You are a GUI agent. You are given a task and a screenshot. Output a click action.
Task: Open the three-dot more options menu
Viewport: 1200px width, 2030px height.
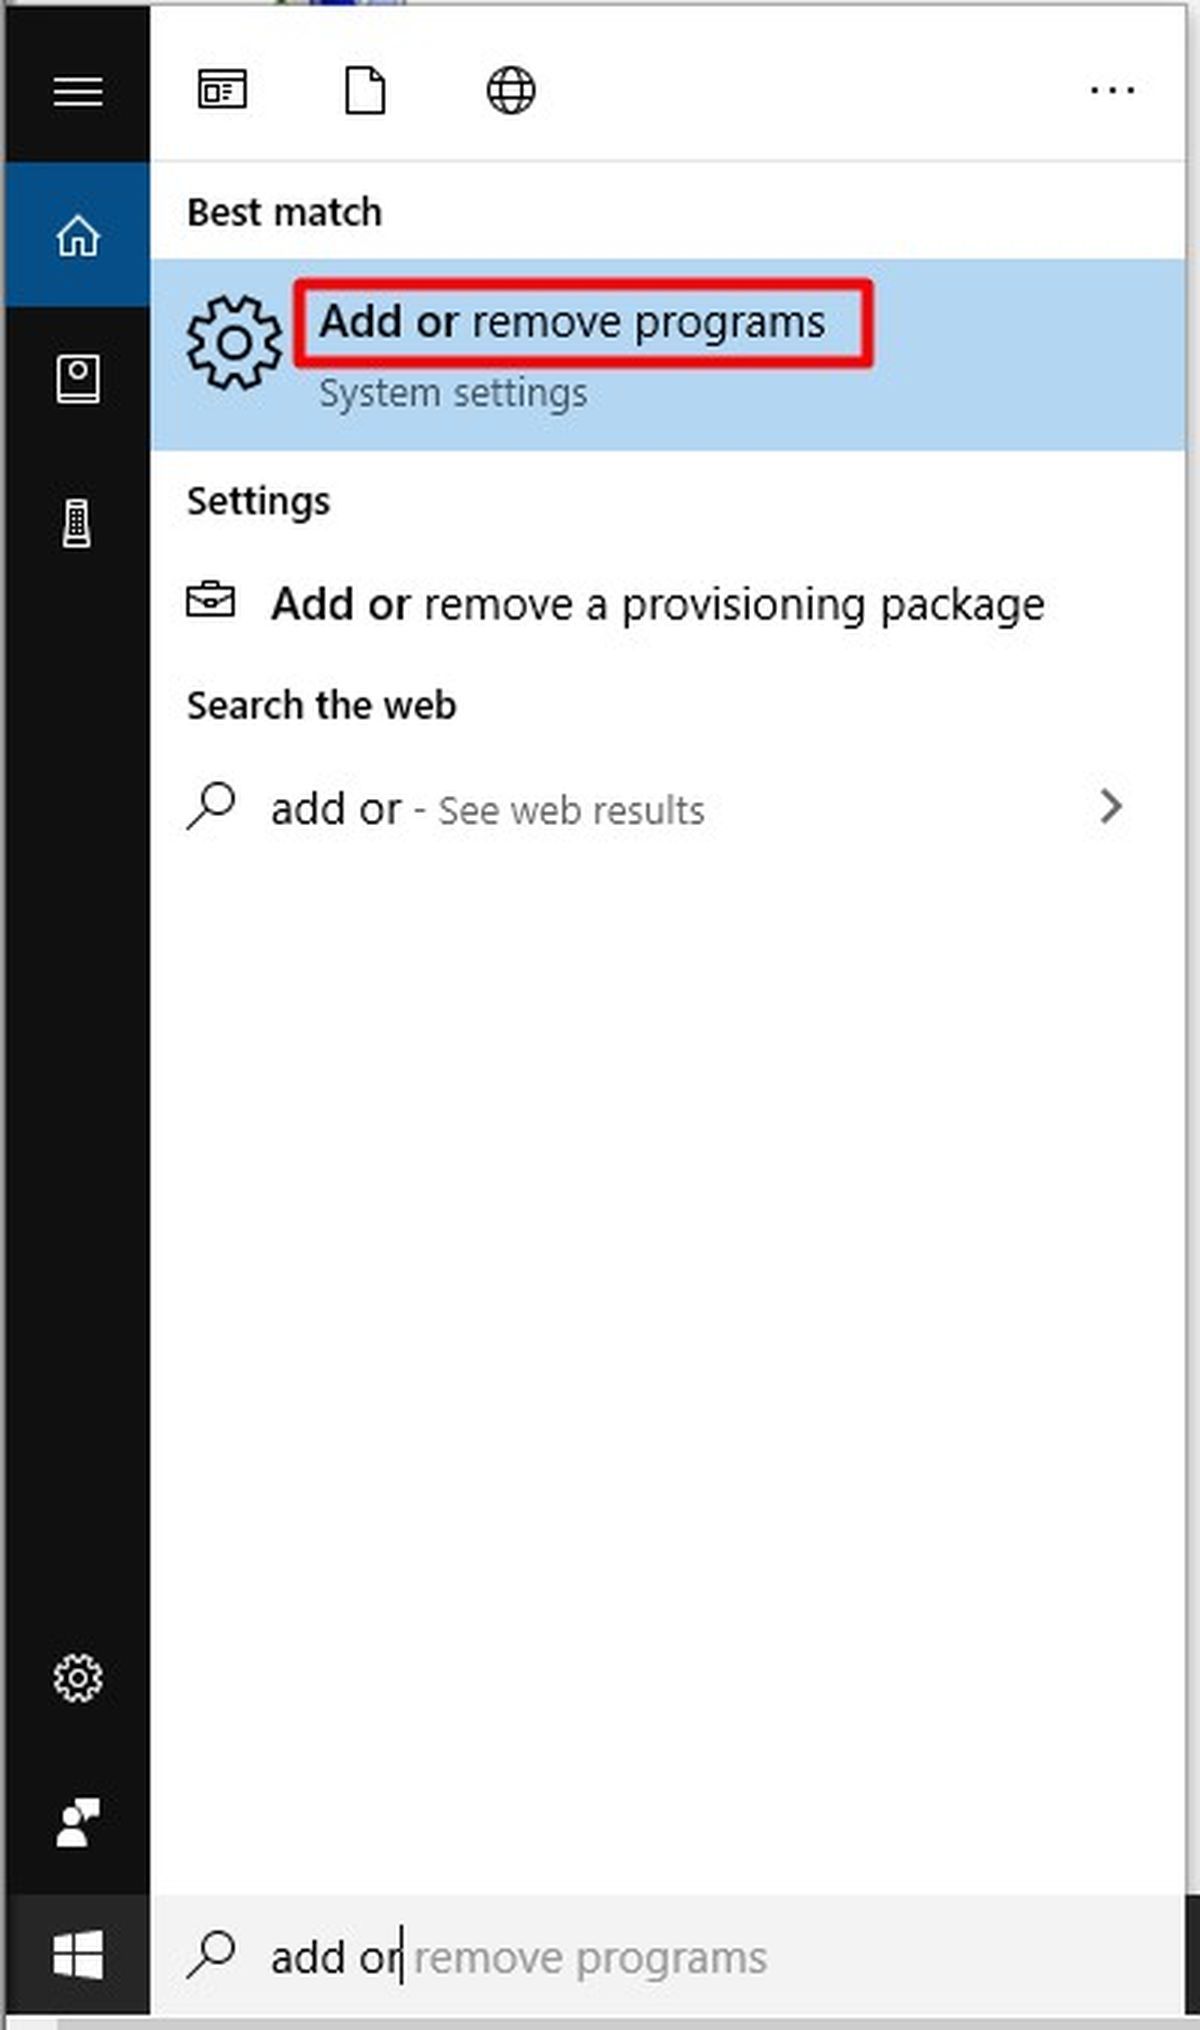(x=1112, y=91)
